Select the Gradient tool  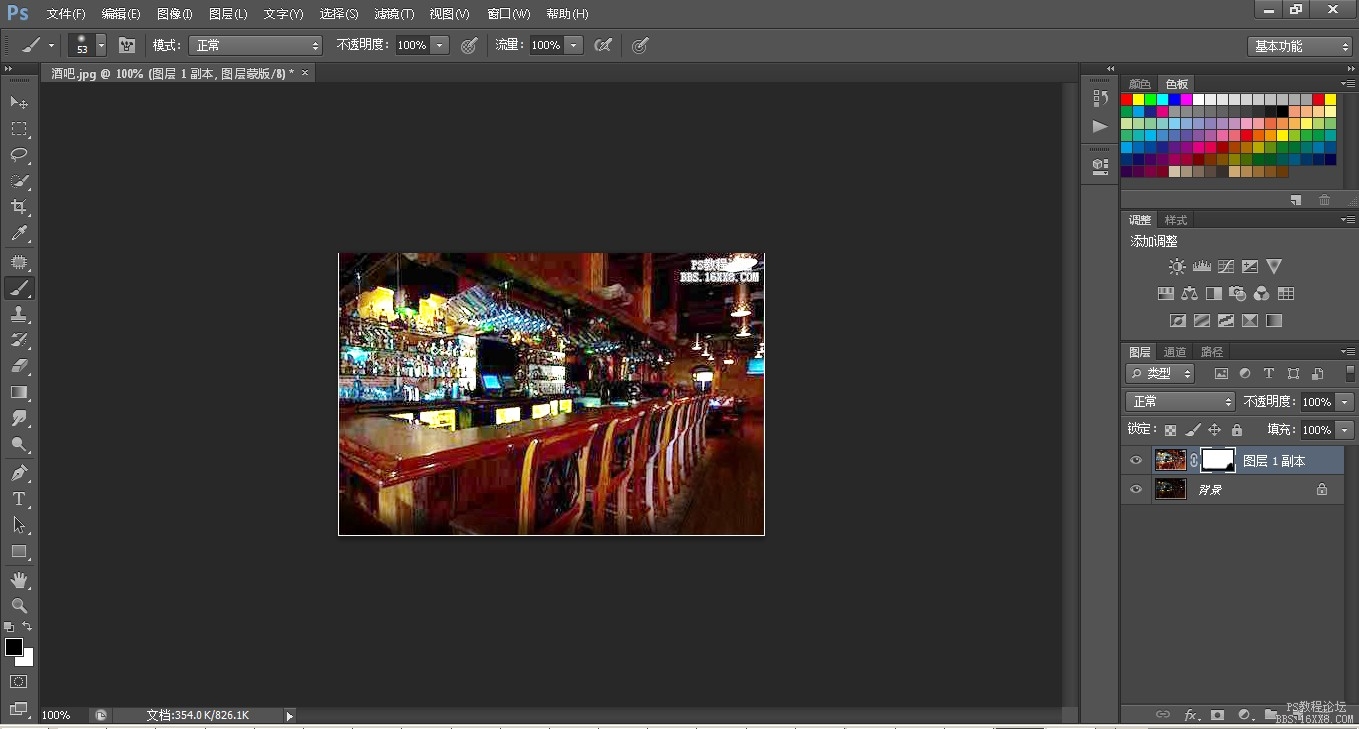pos(19,392)
